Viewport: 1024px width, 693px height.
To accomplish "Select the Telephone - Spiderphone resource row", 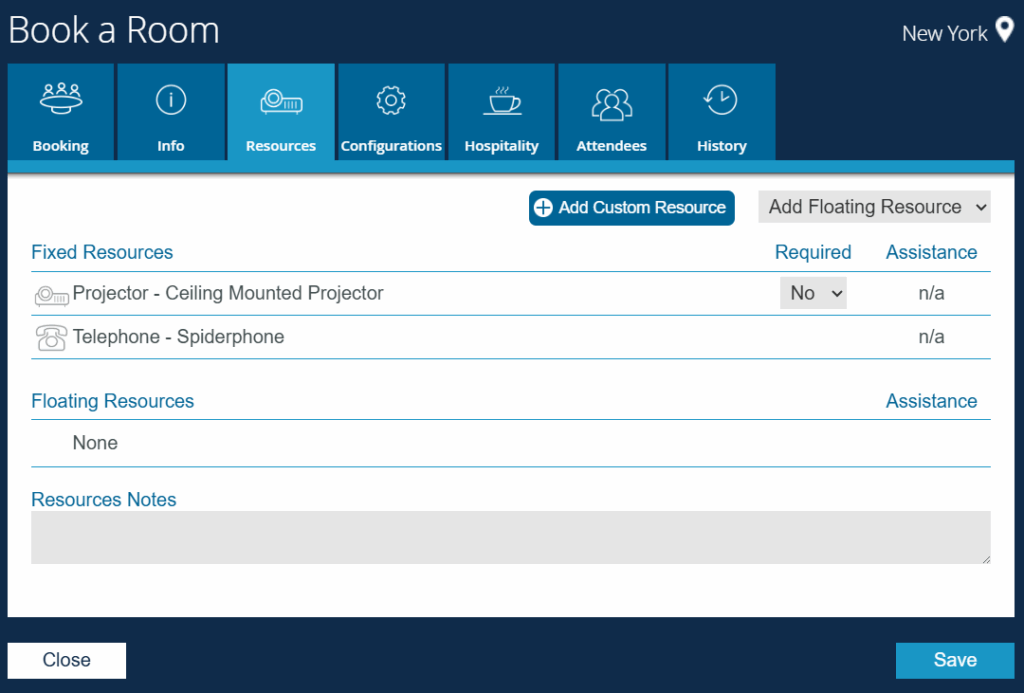I will pyautogui.click(x=178, y=337).
